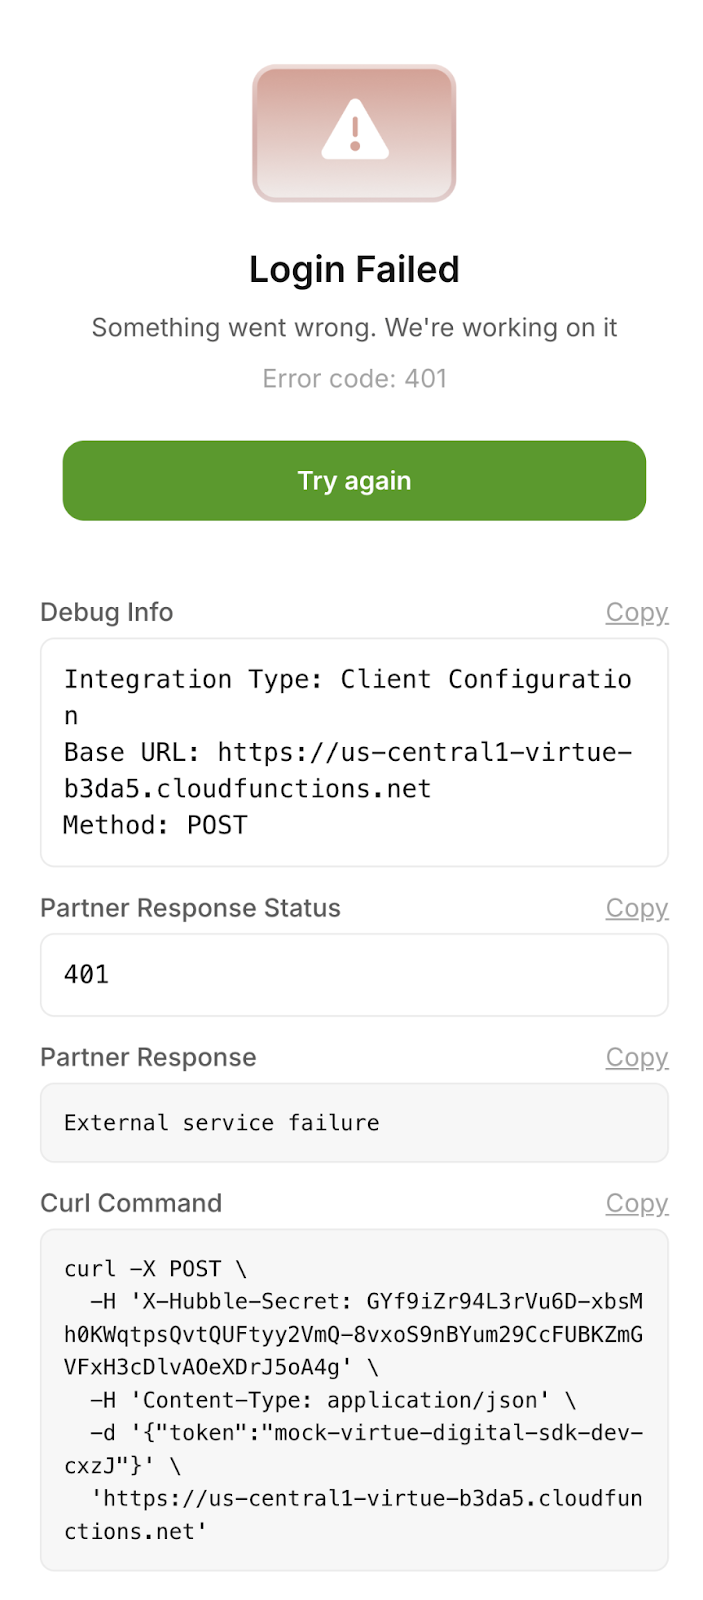
Task: Click the Base URL line in Debug Info
Action: [347, 753]
